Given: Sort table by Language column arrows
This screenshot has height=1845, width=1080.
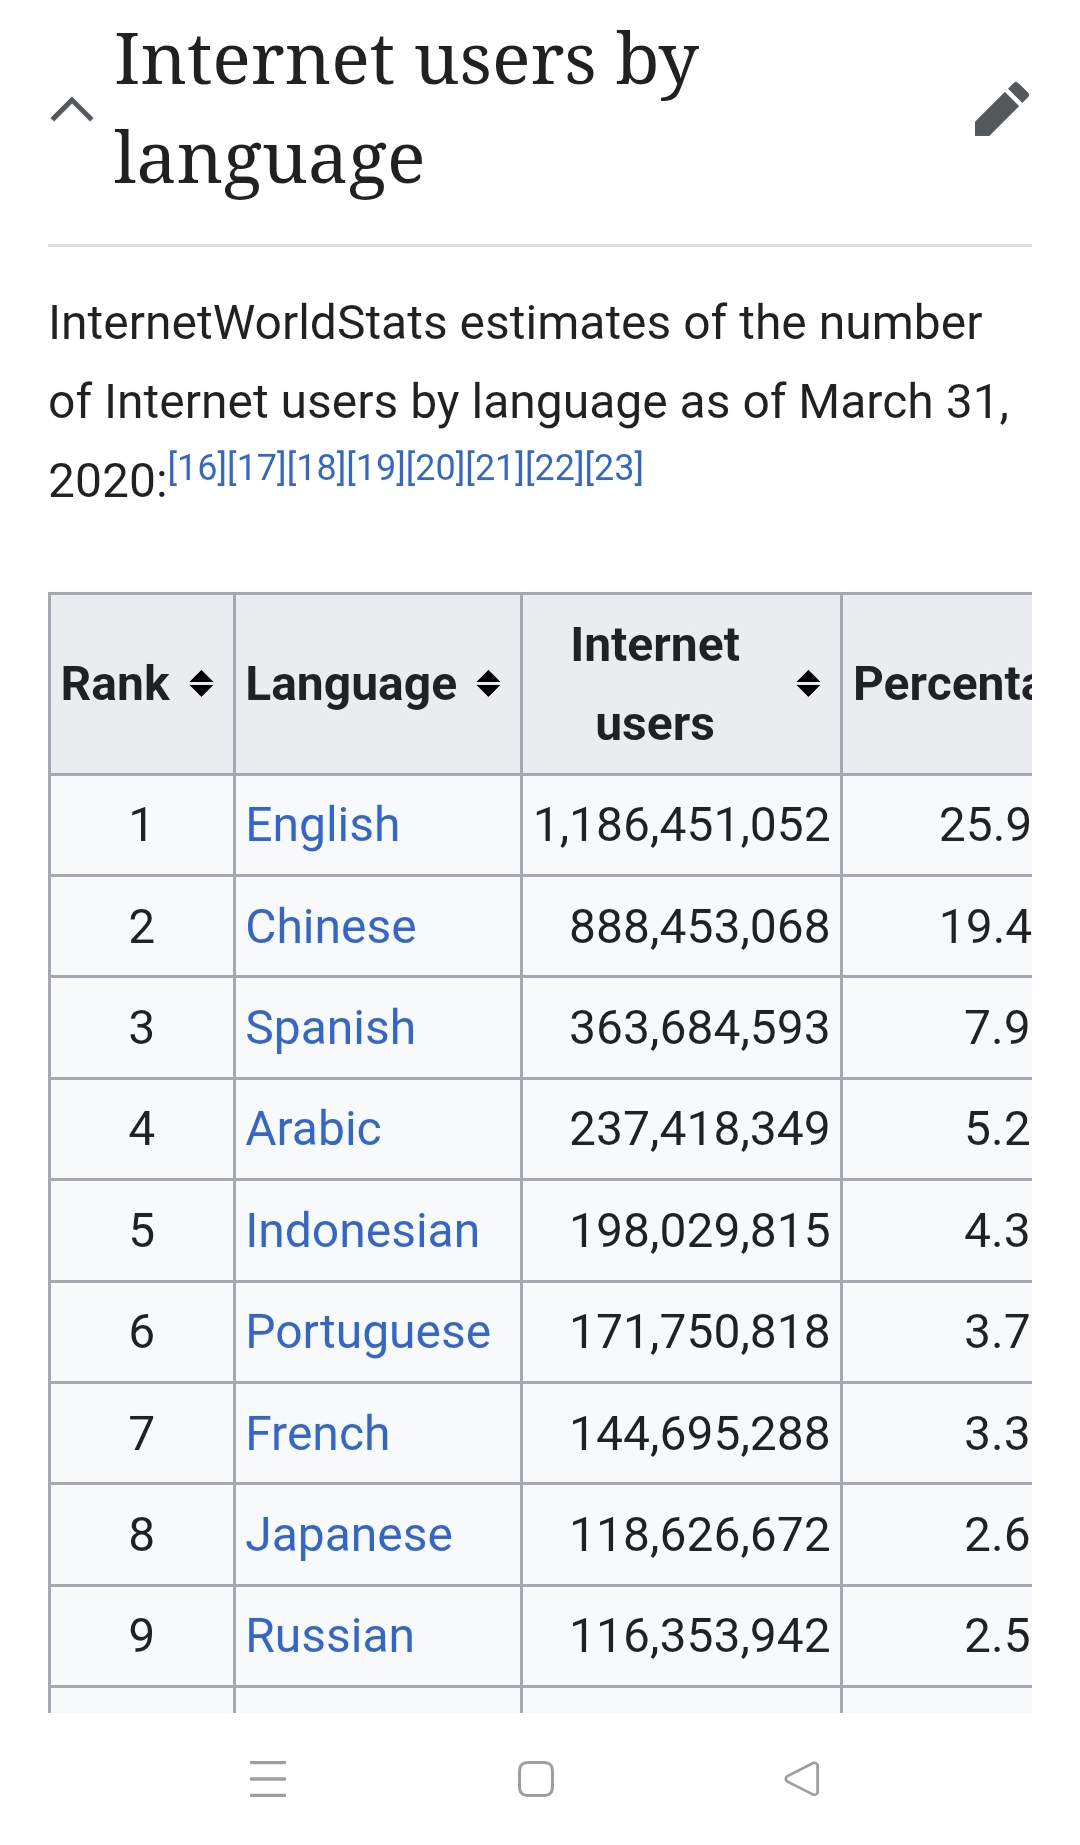Looking at the screenshot, I should [x=488, y=684].
